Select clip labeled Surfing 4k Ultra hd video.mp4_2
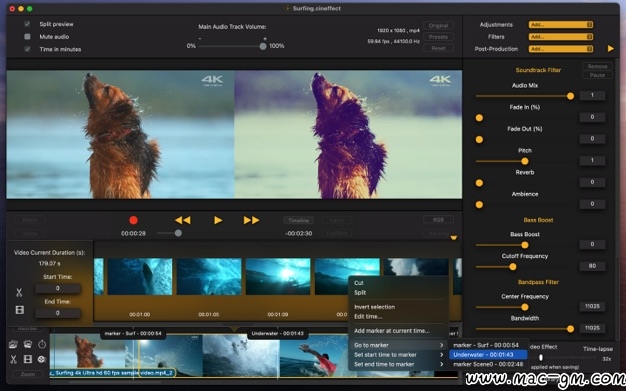 click(113, 373)
